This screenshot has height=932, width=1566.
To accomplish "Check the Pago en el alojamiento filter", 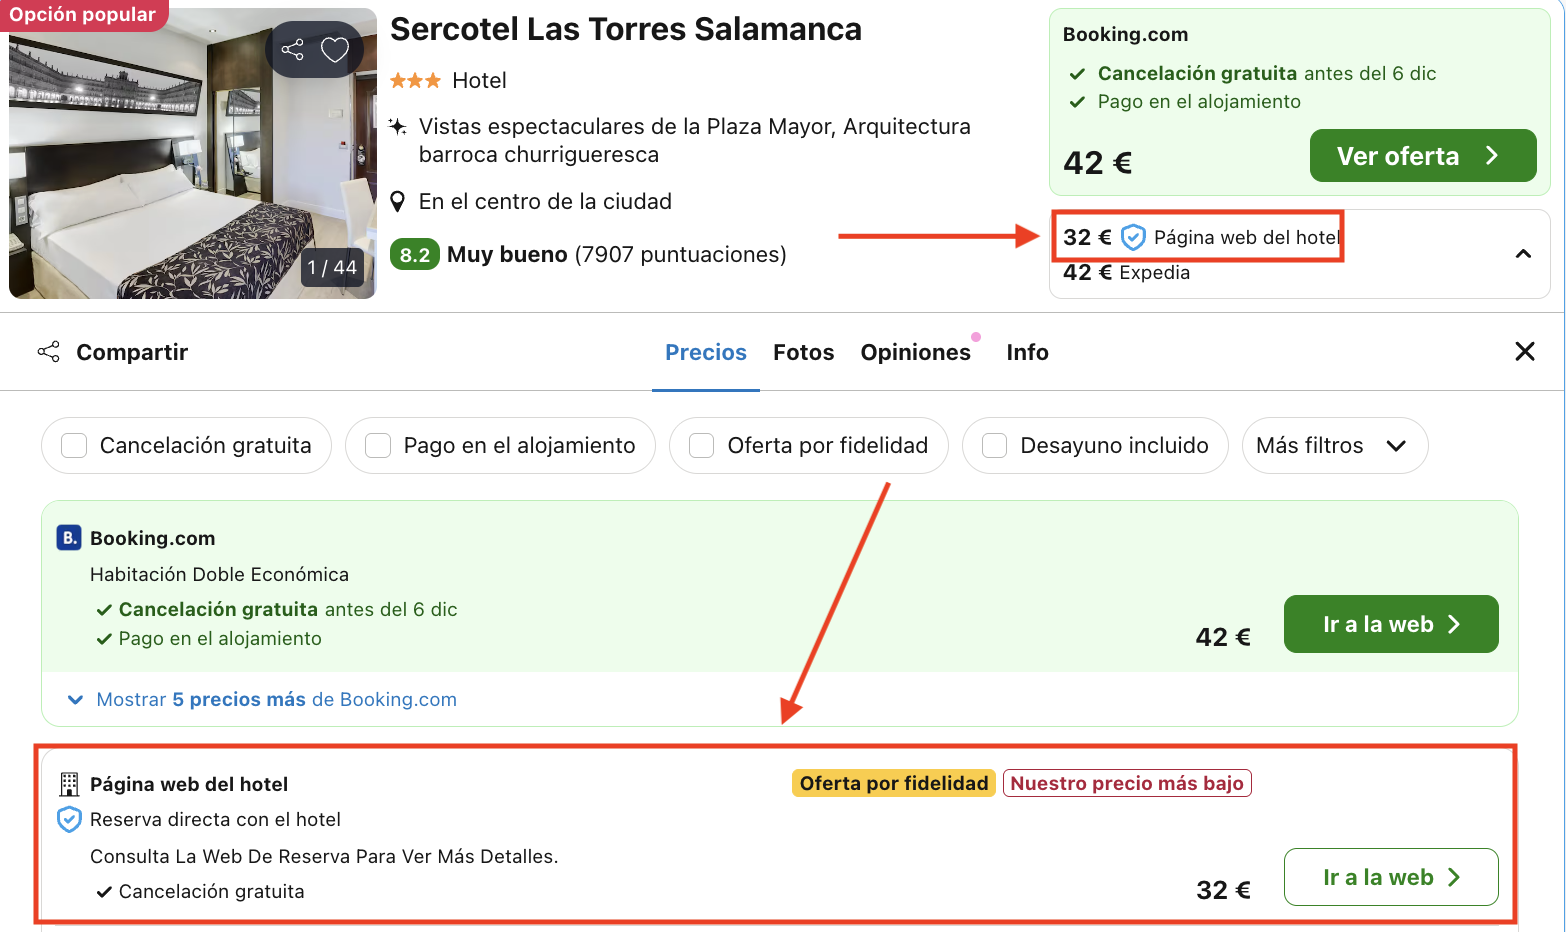I will tap(377, 445).
